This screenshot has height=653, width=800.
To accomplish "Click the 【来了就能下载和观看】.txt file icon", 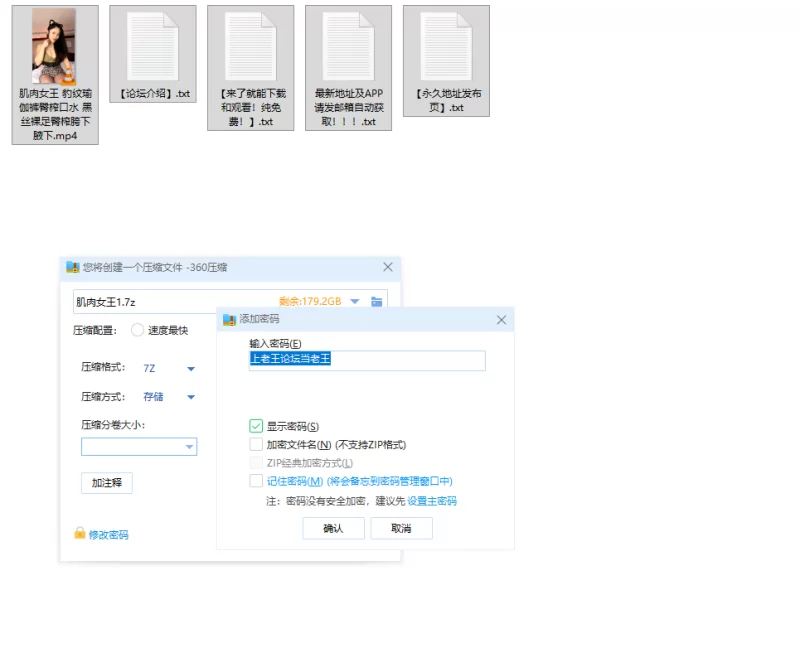I will tap(250, 46).
